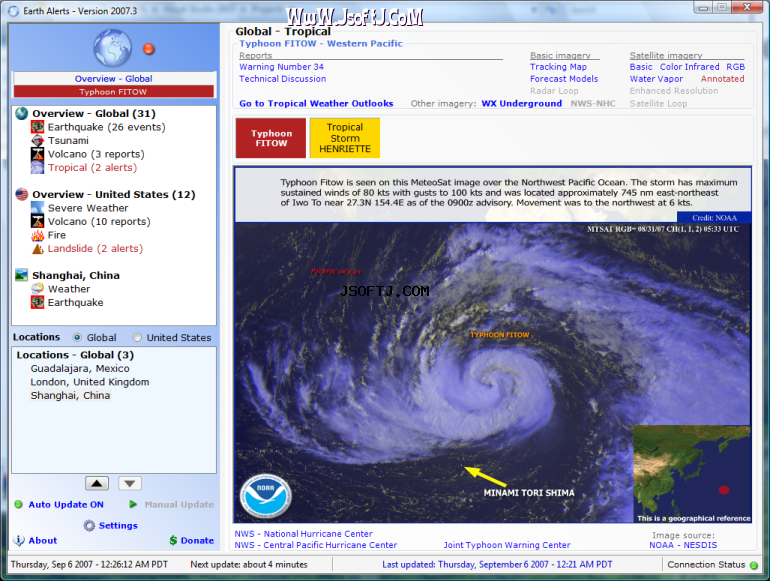Viewport: 770px width, 581px height.
Task: Open Forecast Models link
Action: click(564, 79)
